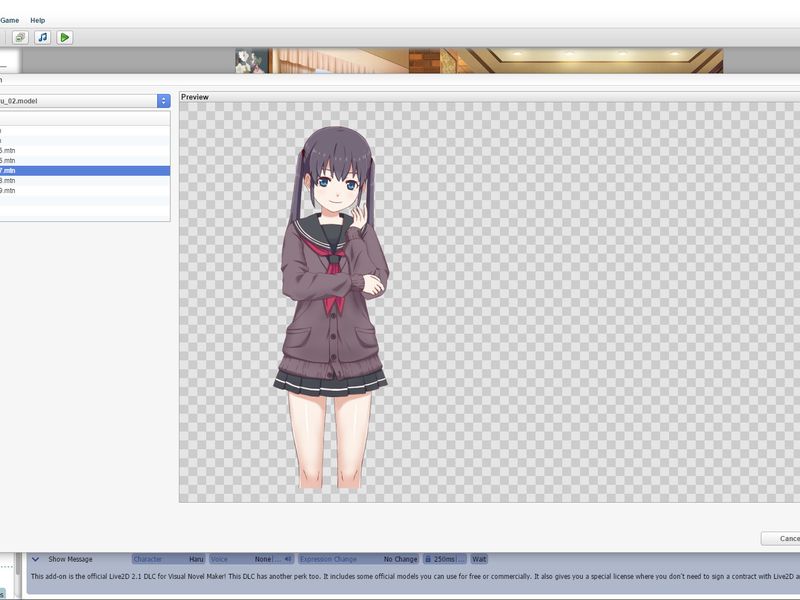Click the music note toolbar icon
Viewport: 800px width, 600px height.
[x=42, y=37]
